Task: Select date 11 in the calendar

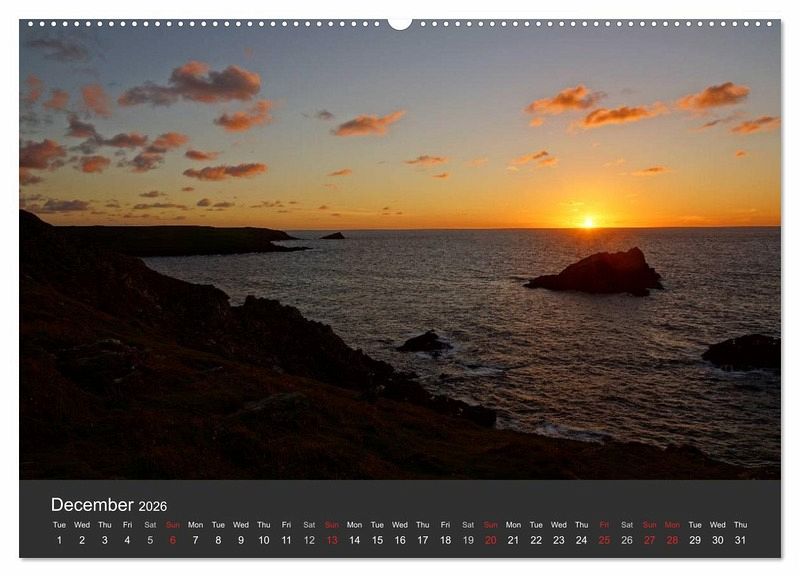Action: (x=286, y=540)
